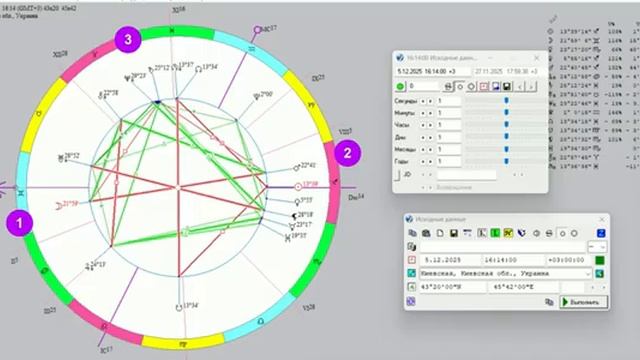Click the copy icon in Исходные данные toolbar
640x360 pixels.
[x=413, y=233]
